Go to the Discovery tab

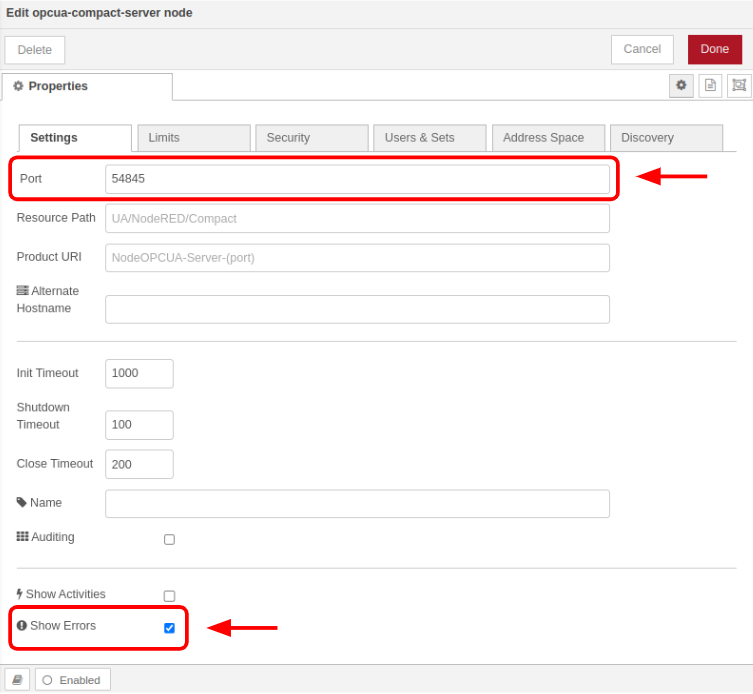[667, 138]
